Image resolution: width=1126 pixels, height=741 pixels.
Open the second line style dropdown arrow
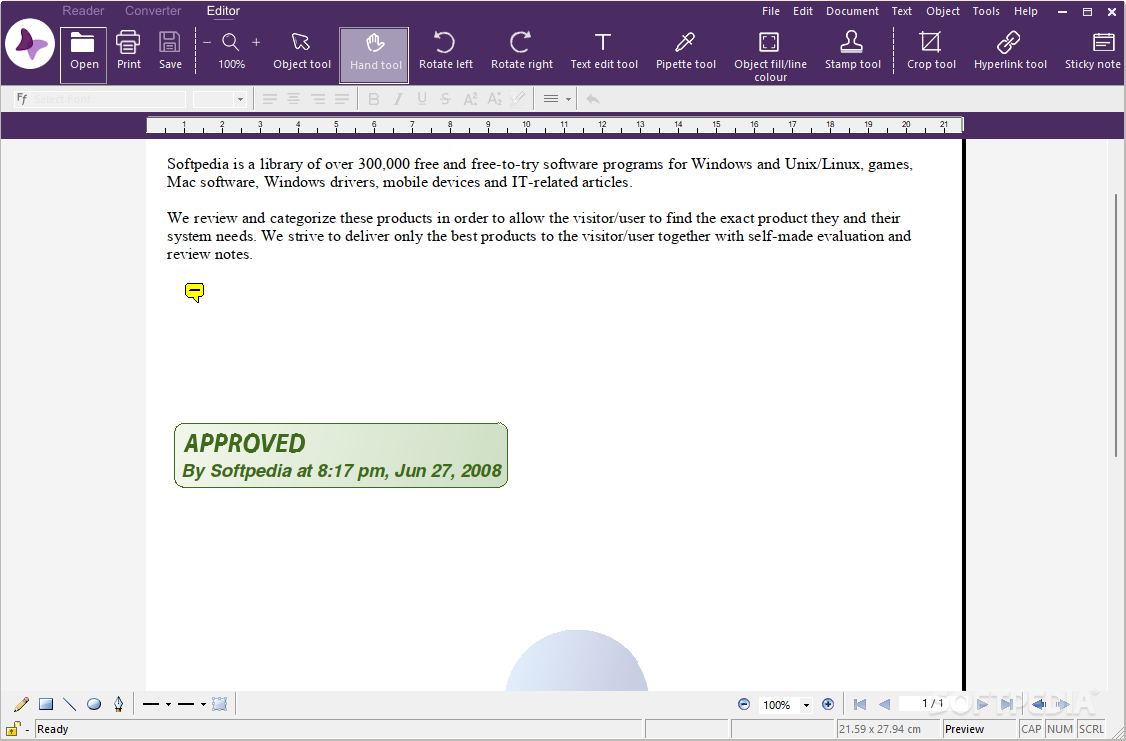coord(203,704)
